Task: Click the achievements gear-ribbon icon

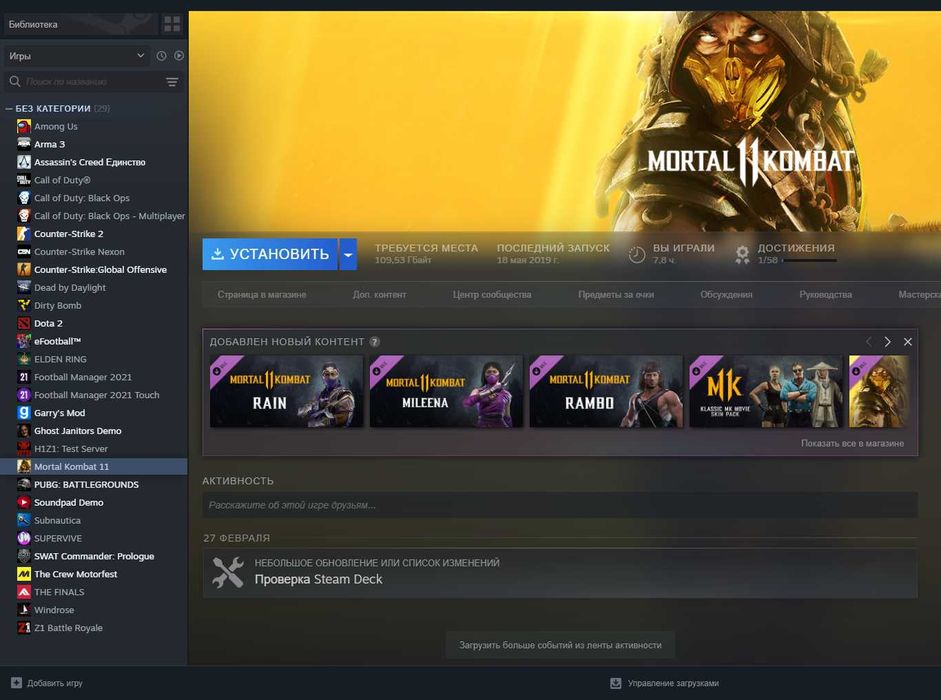Action: pos(742,255)
